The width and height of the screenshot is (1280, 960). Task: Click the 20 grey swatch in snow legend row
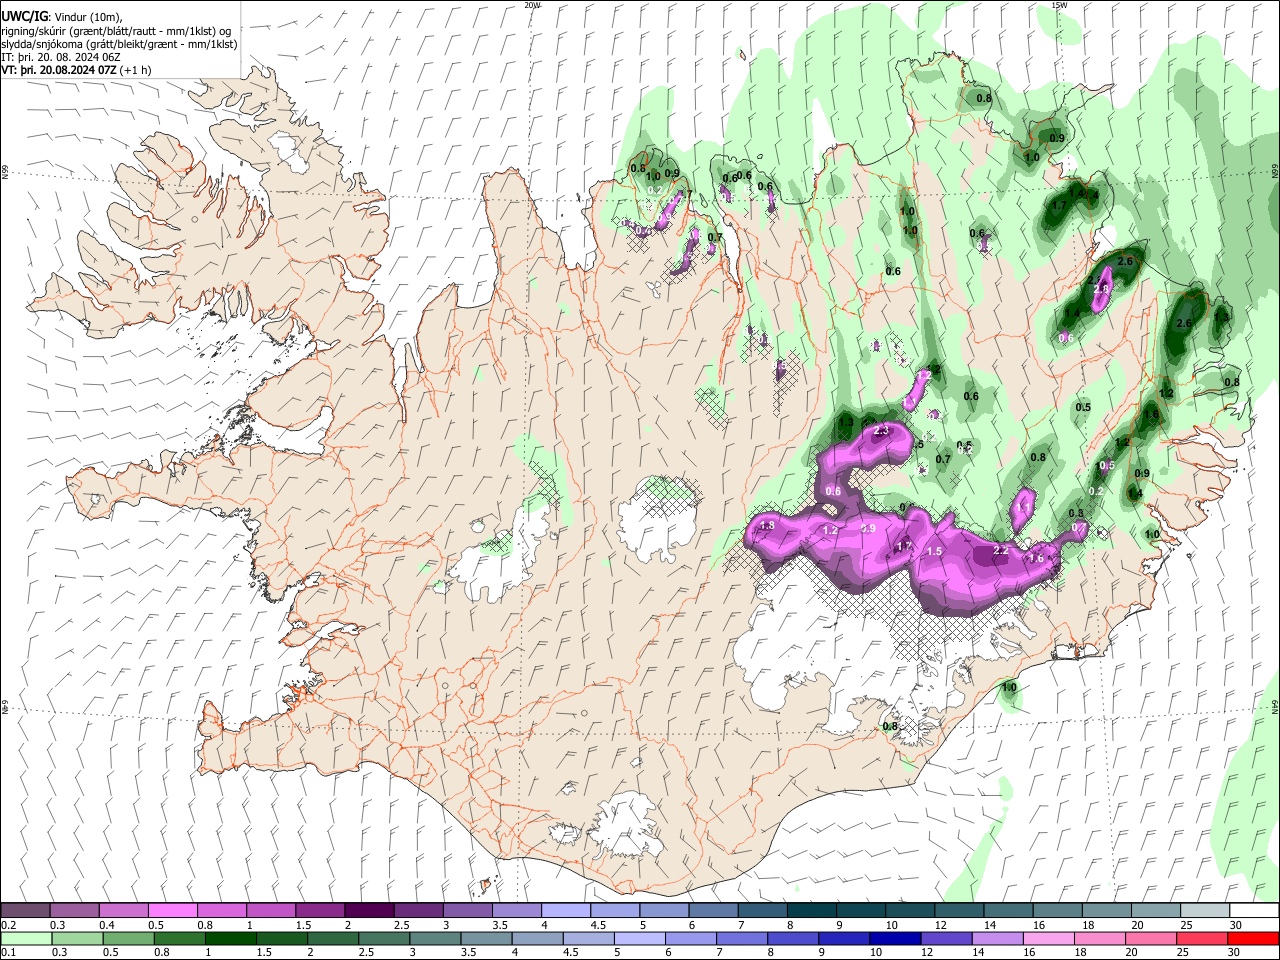coord(1156,911)
